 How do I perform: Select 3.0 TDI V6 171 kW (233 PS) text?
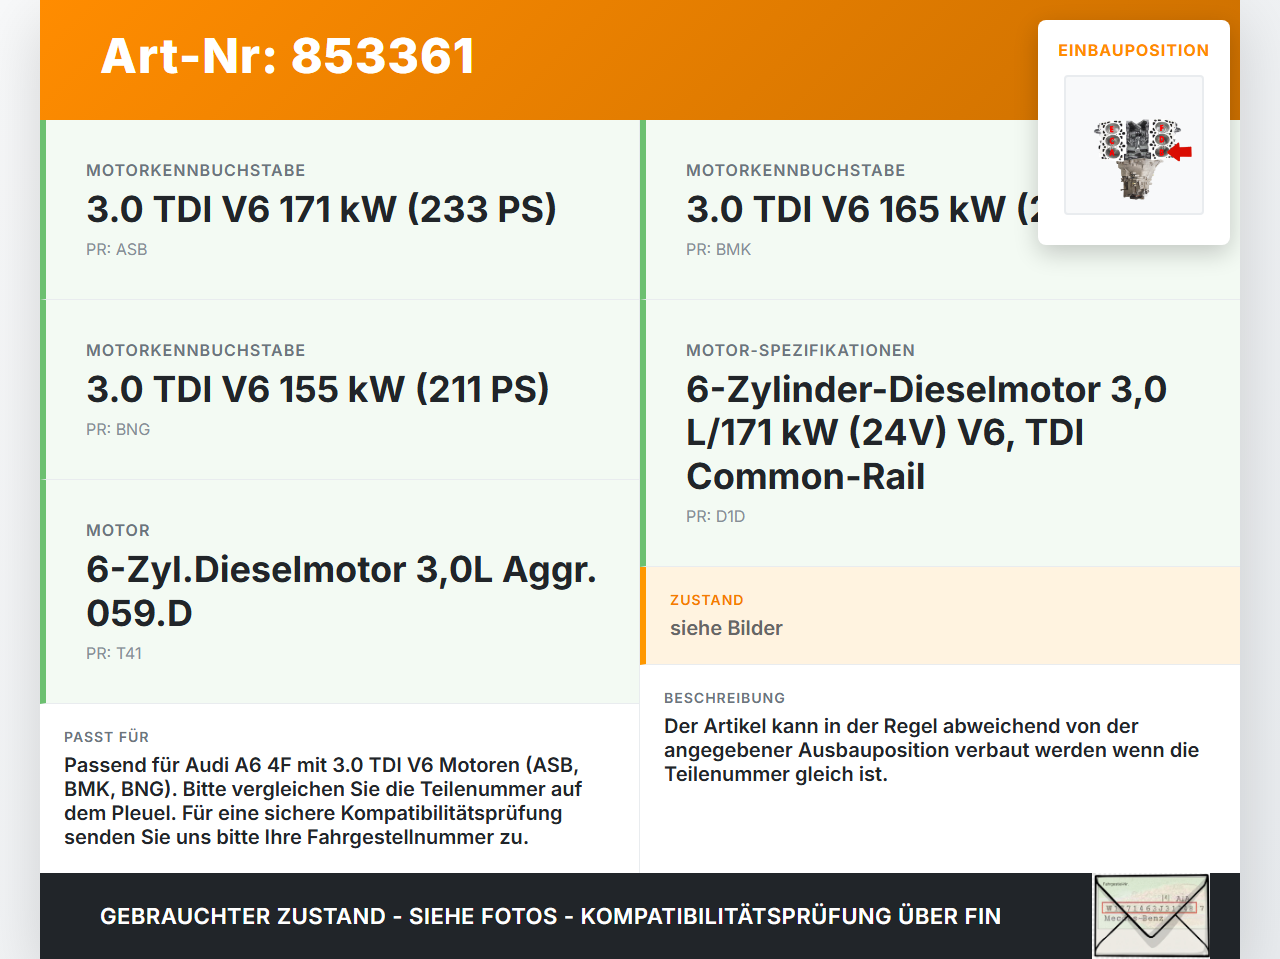(x=321, y=209)
